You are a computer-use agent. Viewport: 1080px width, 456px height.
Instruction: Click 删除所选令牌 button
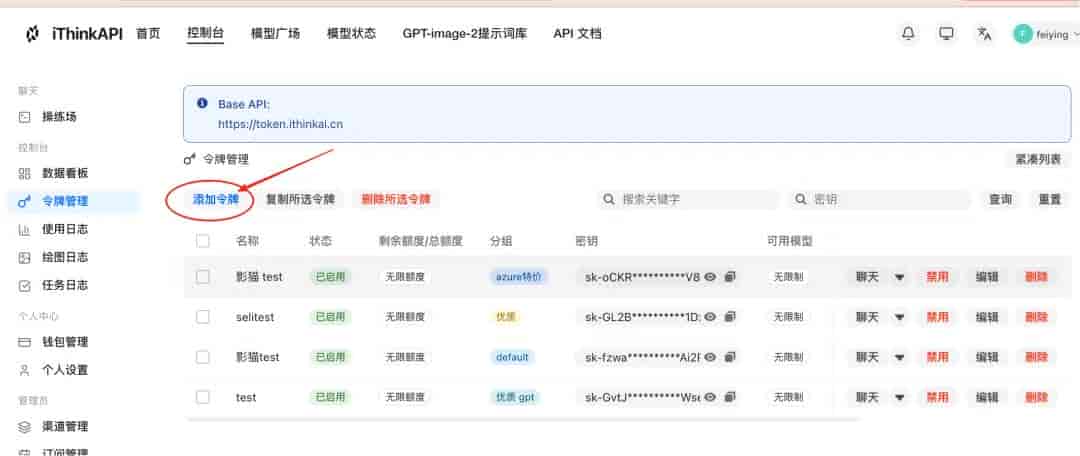[x=396, y=200]
